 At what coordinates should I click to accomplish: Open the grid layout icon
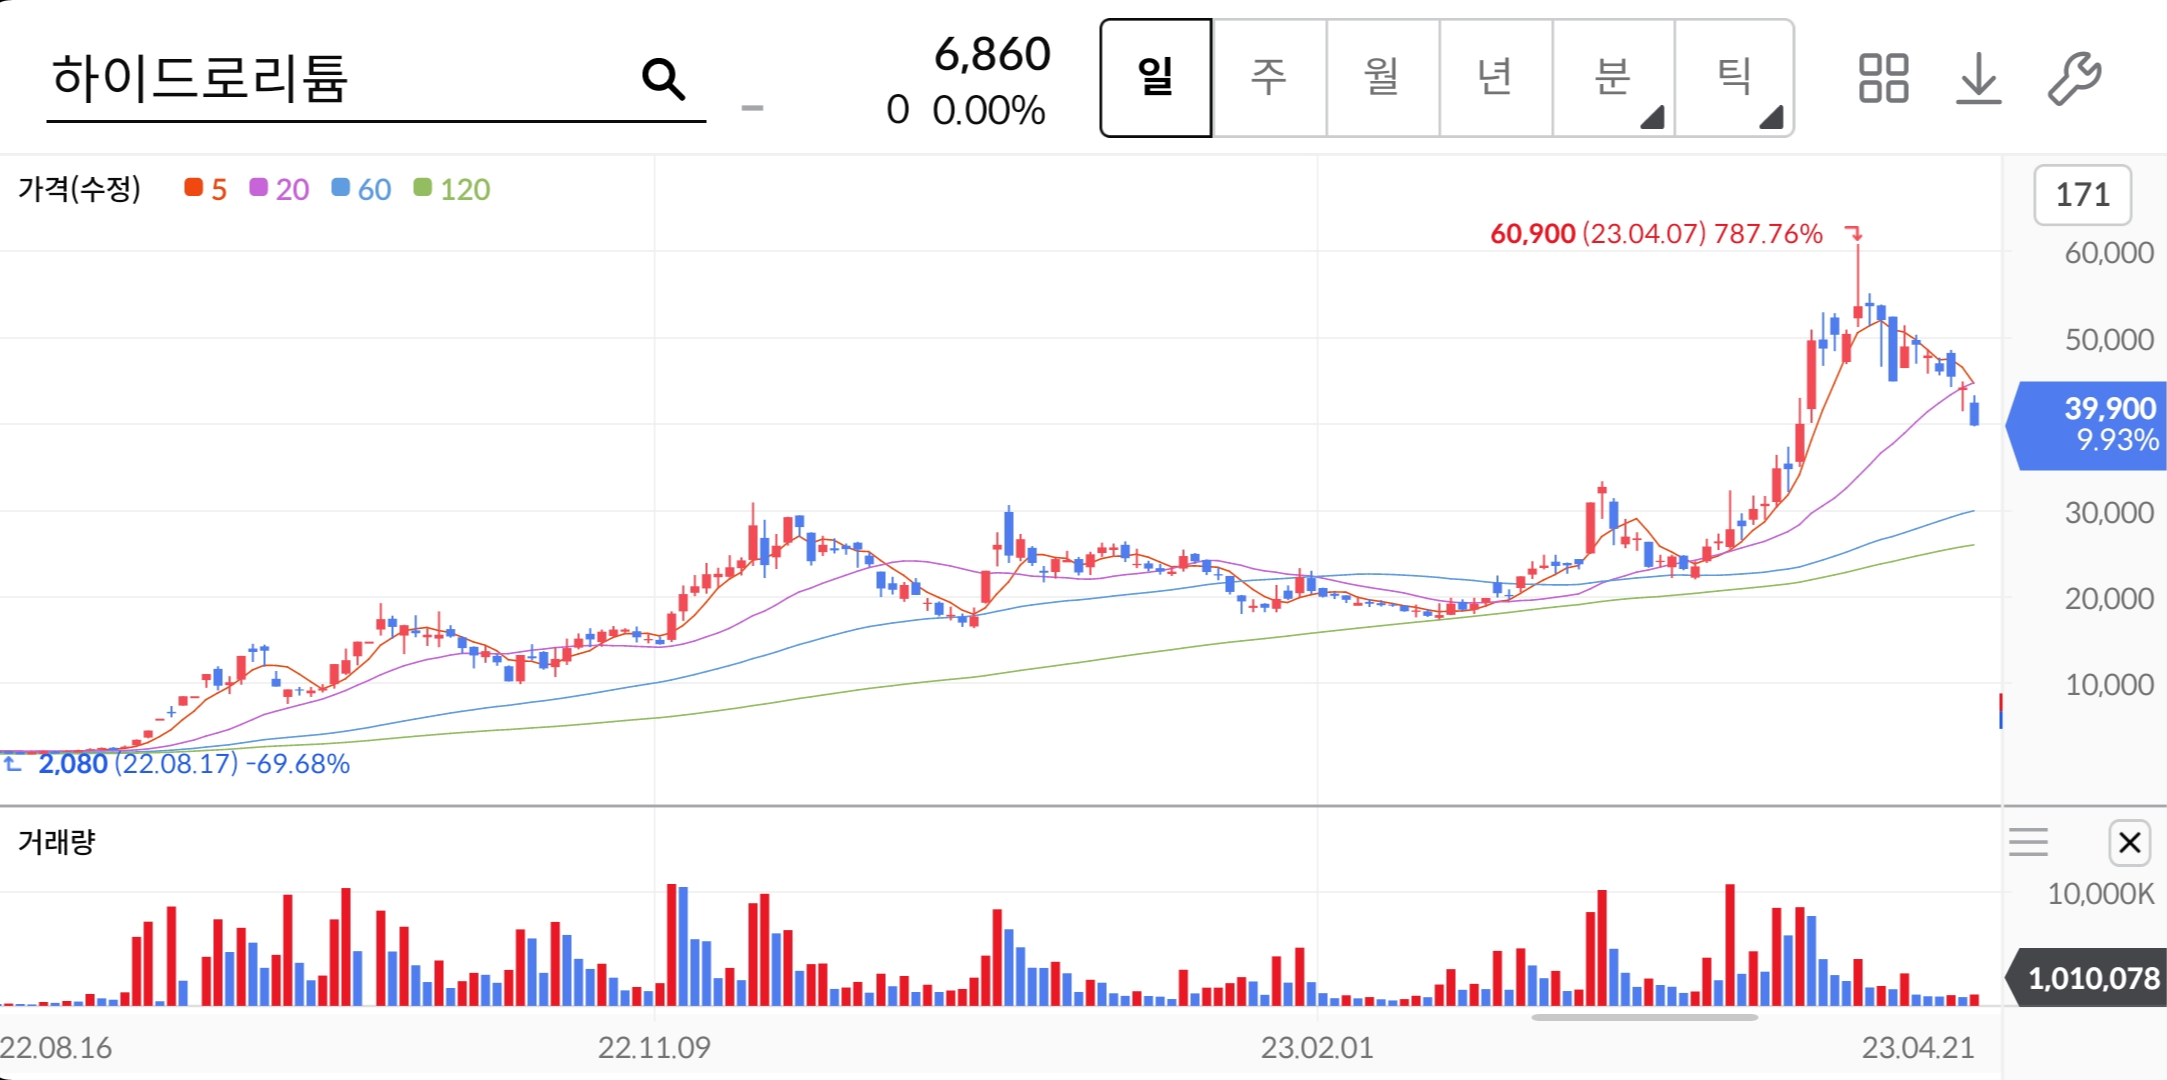[x=1883, y=79]
